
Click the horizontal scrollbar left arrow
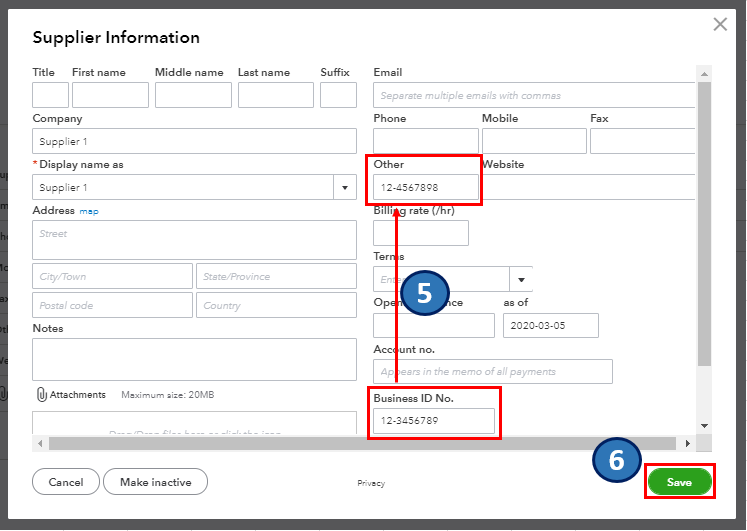(40, 443)
